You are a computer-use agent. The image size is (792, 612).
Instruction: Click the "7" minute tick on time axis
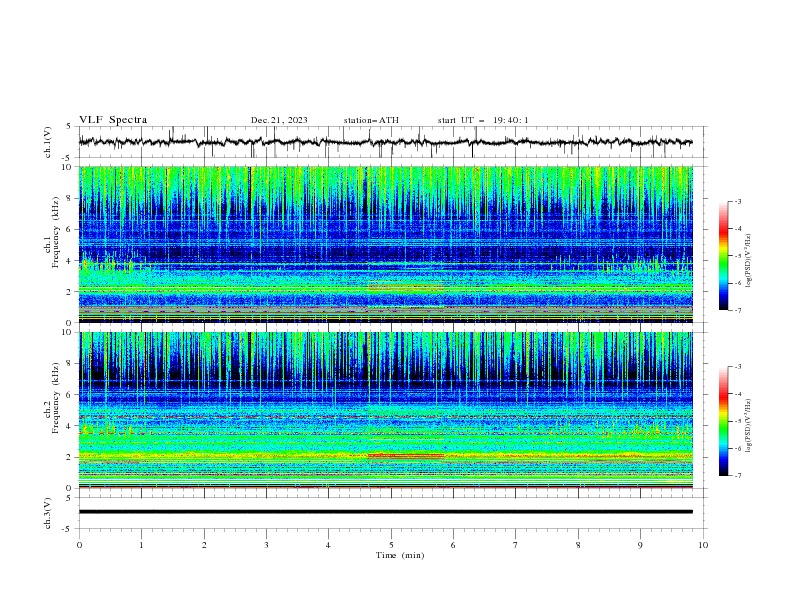click(x=516, y=545)
